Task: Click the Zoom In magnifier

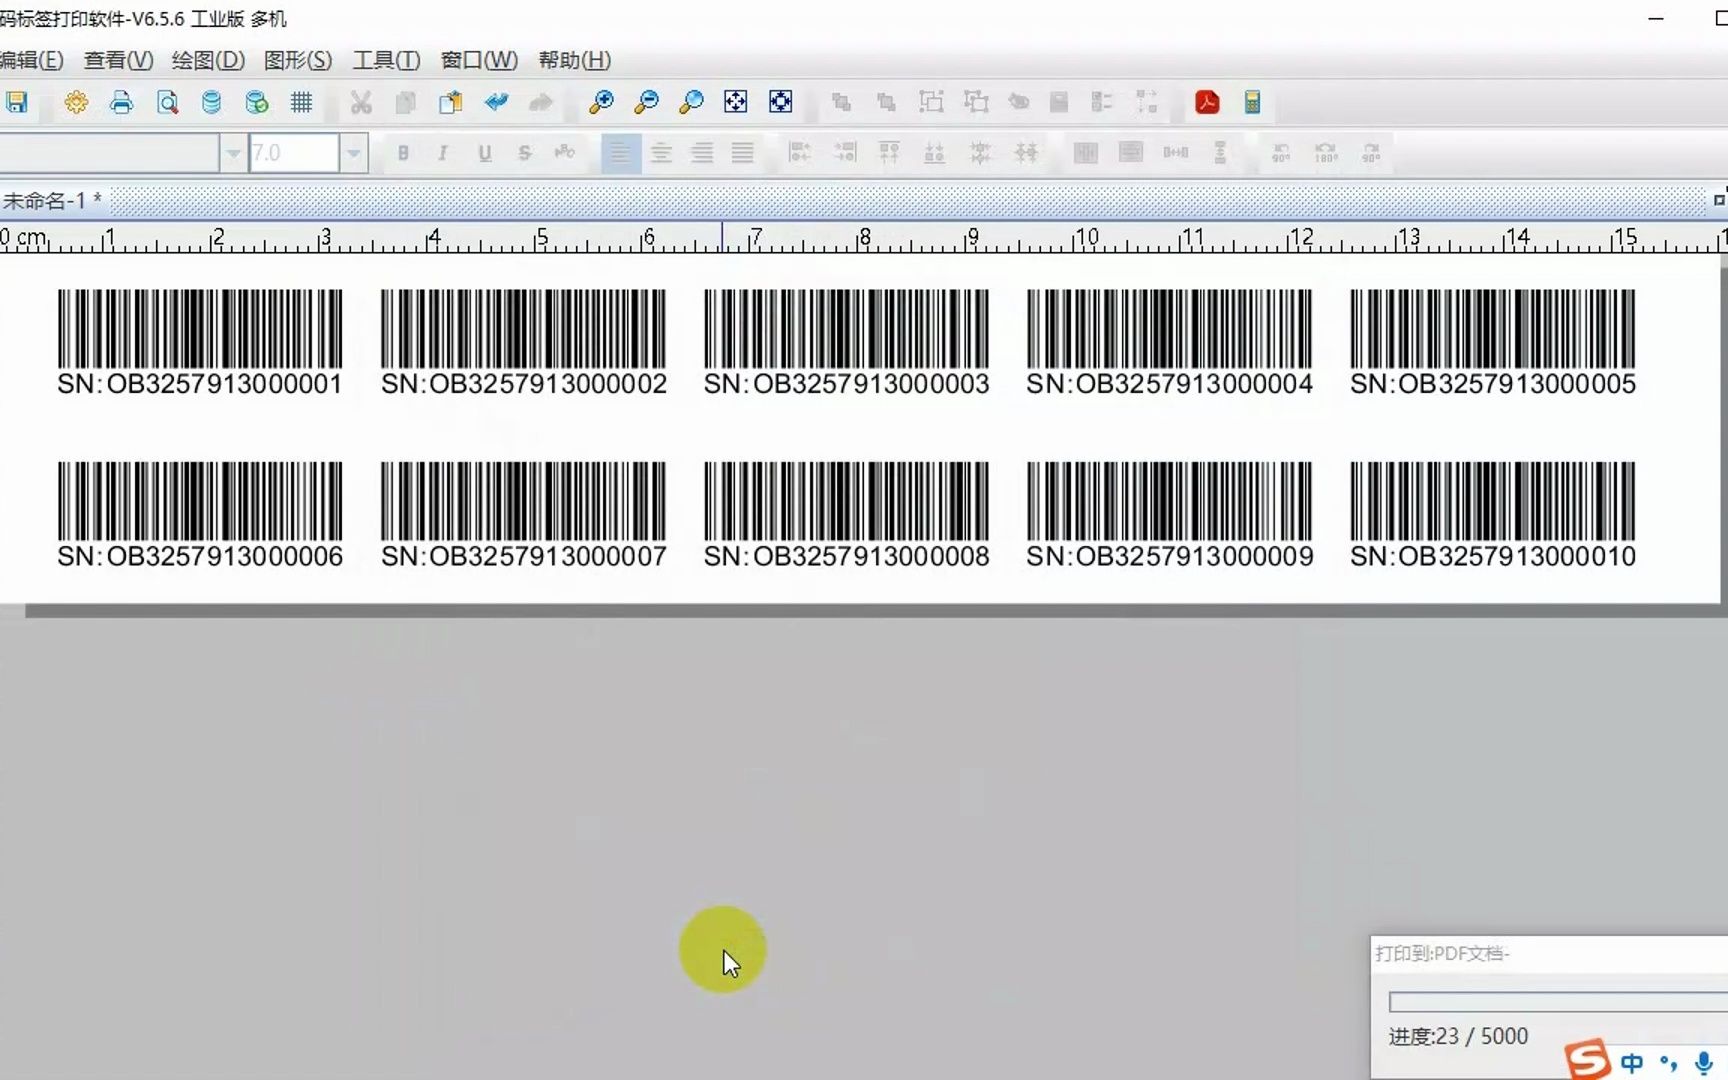Action: coord(601,102)
